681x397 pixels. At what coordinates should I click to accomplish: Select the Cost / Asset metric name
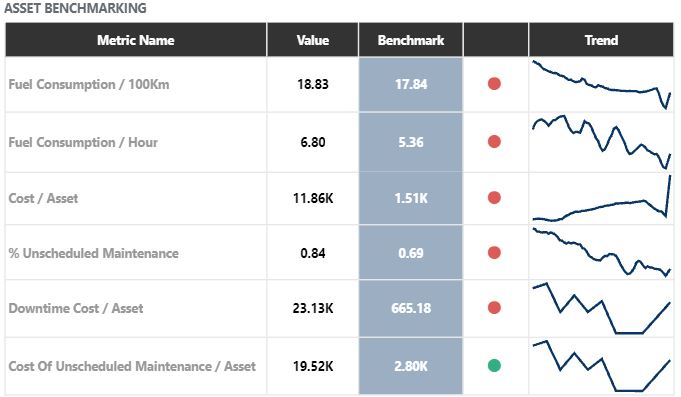43,198
